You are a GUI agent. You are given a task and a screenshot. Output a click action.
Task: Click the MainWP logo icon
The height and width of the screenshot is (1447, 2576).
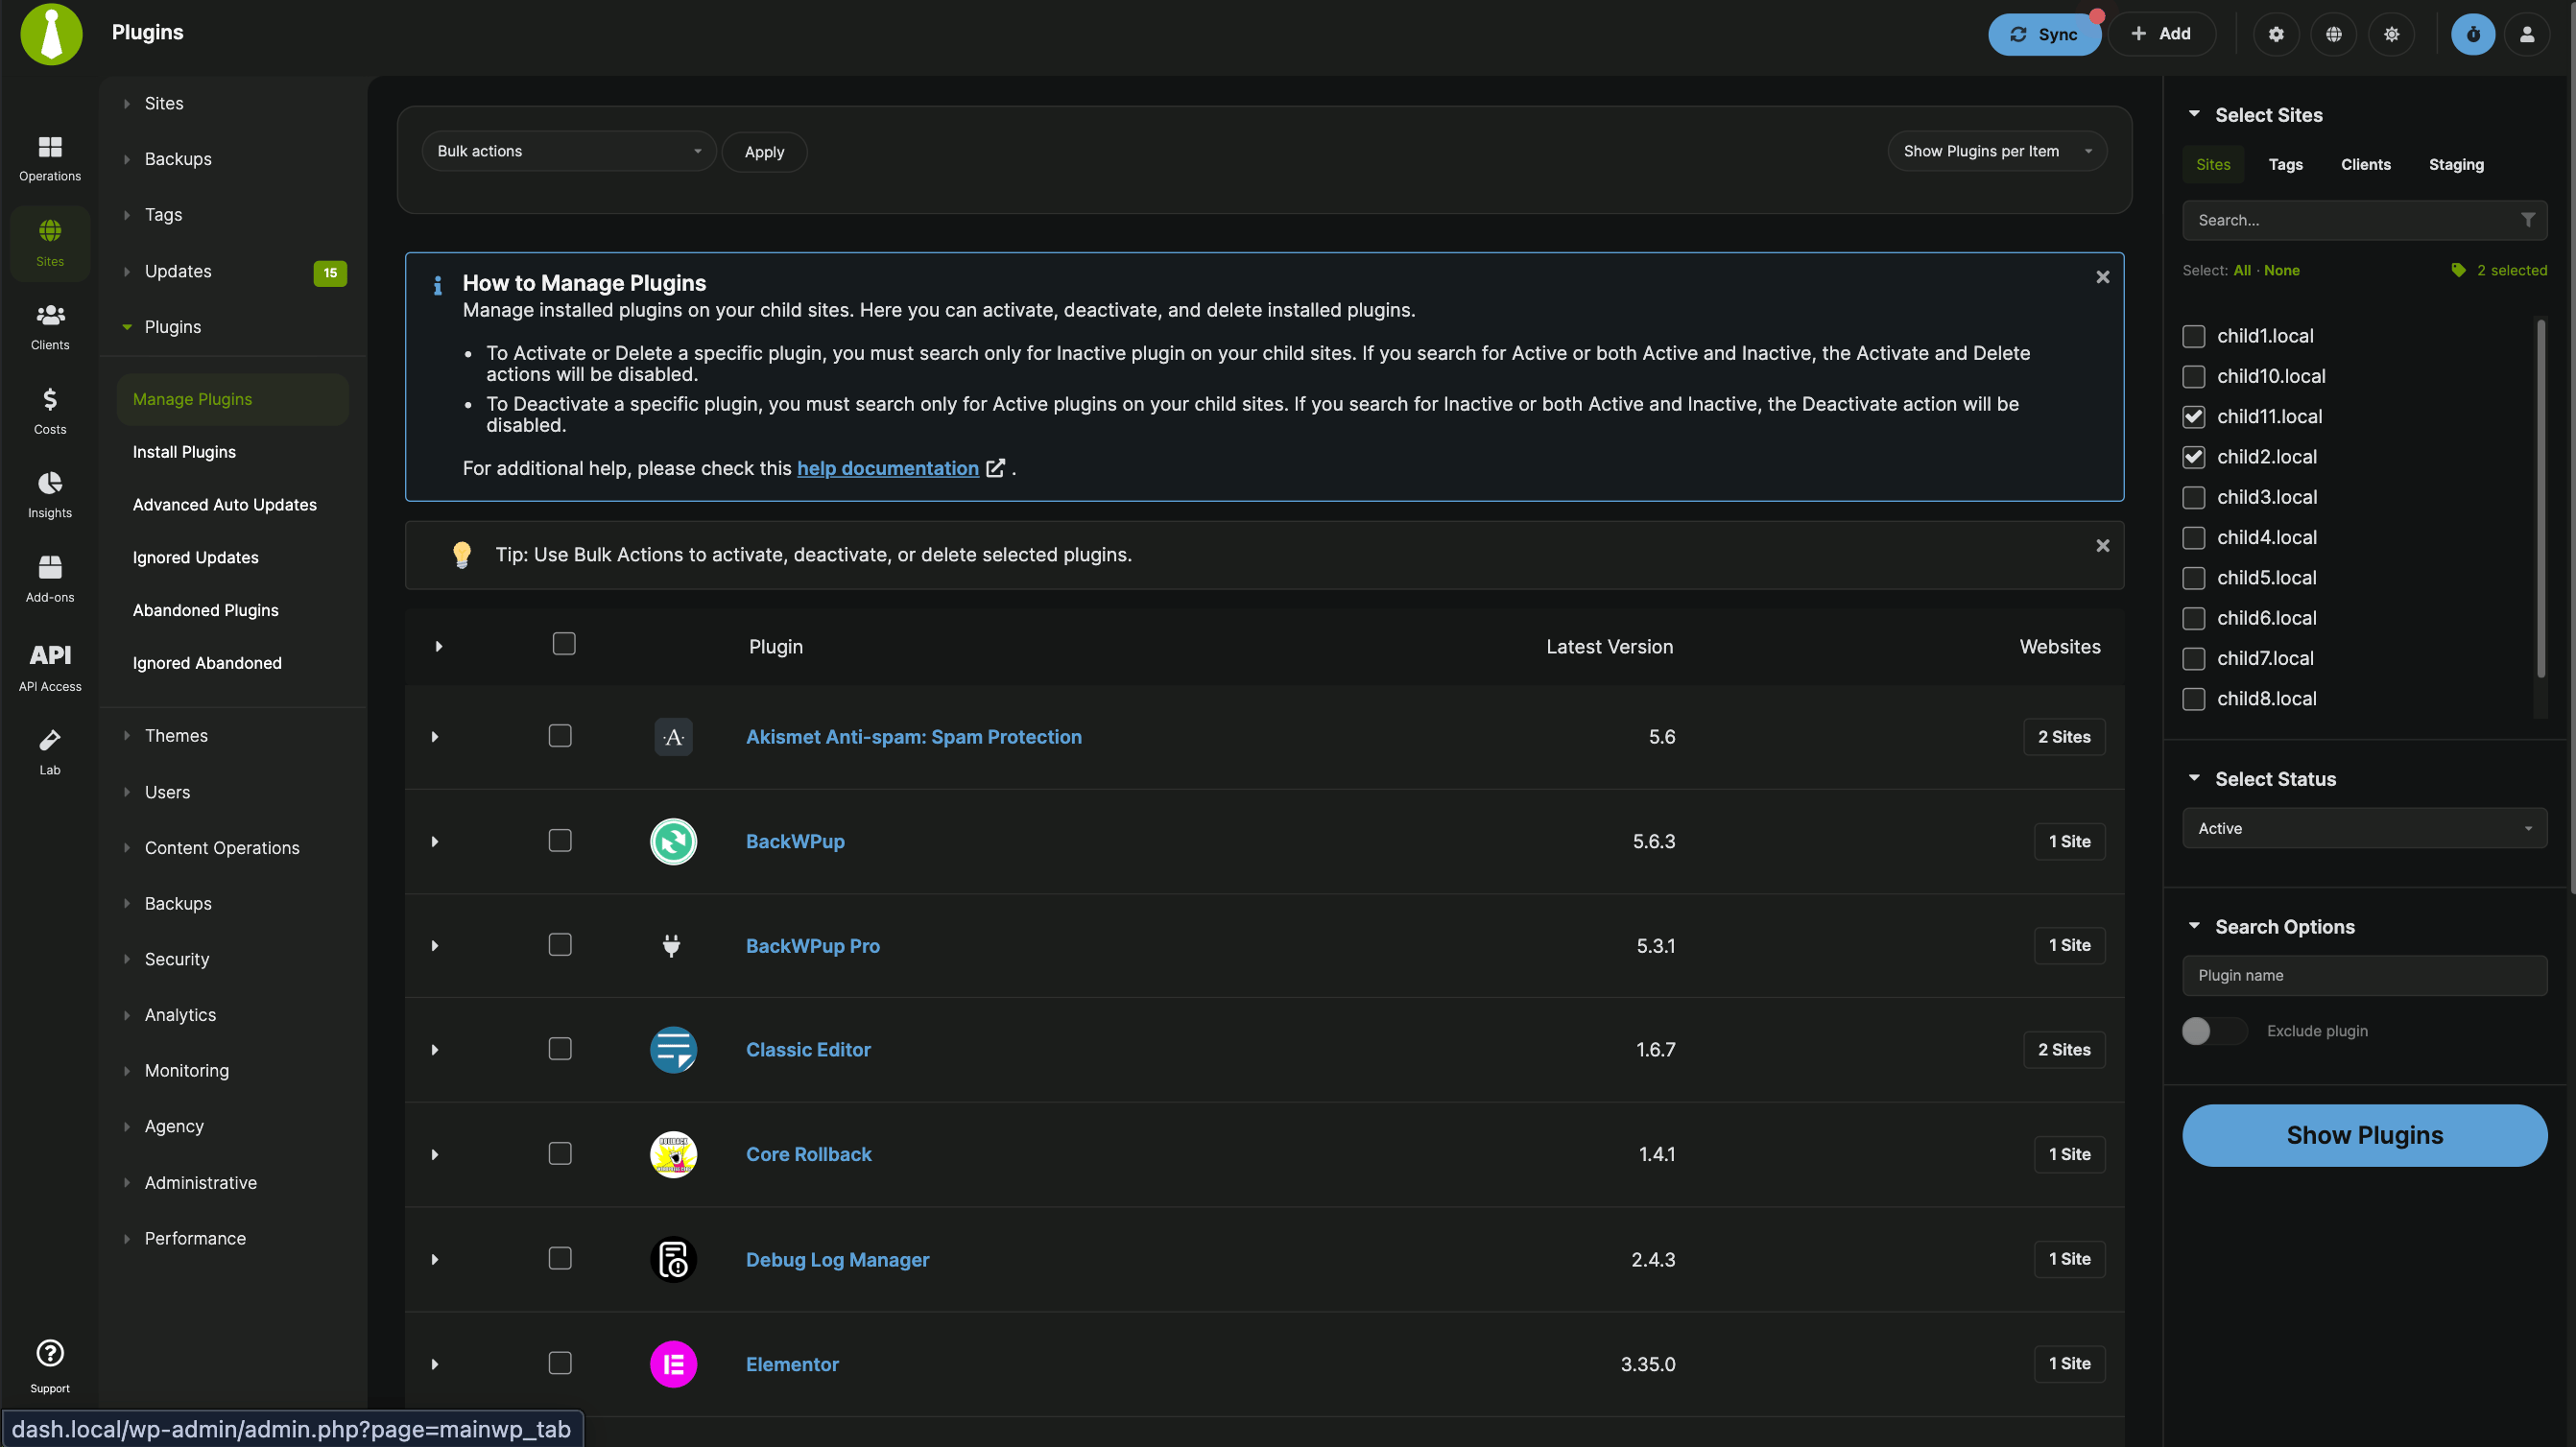coord(51,34)
